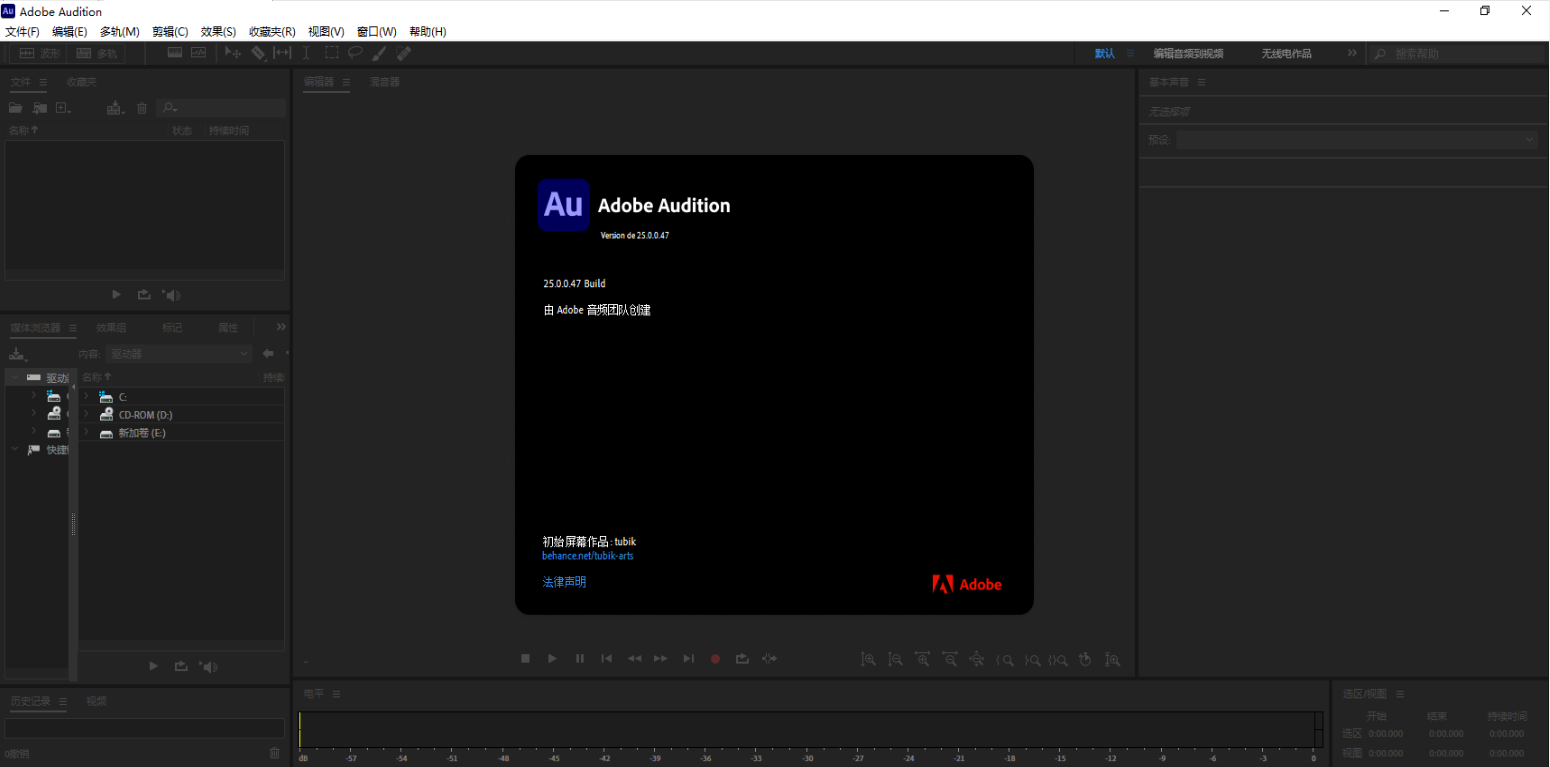Click the Rewind button in transport
This screenshot has height=767, width=1550.
click(634, 658)
